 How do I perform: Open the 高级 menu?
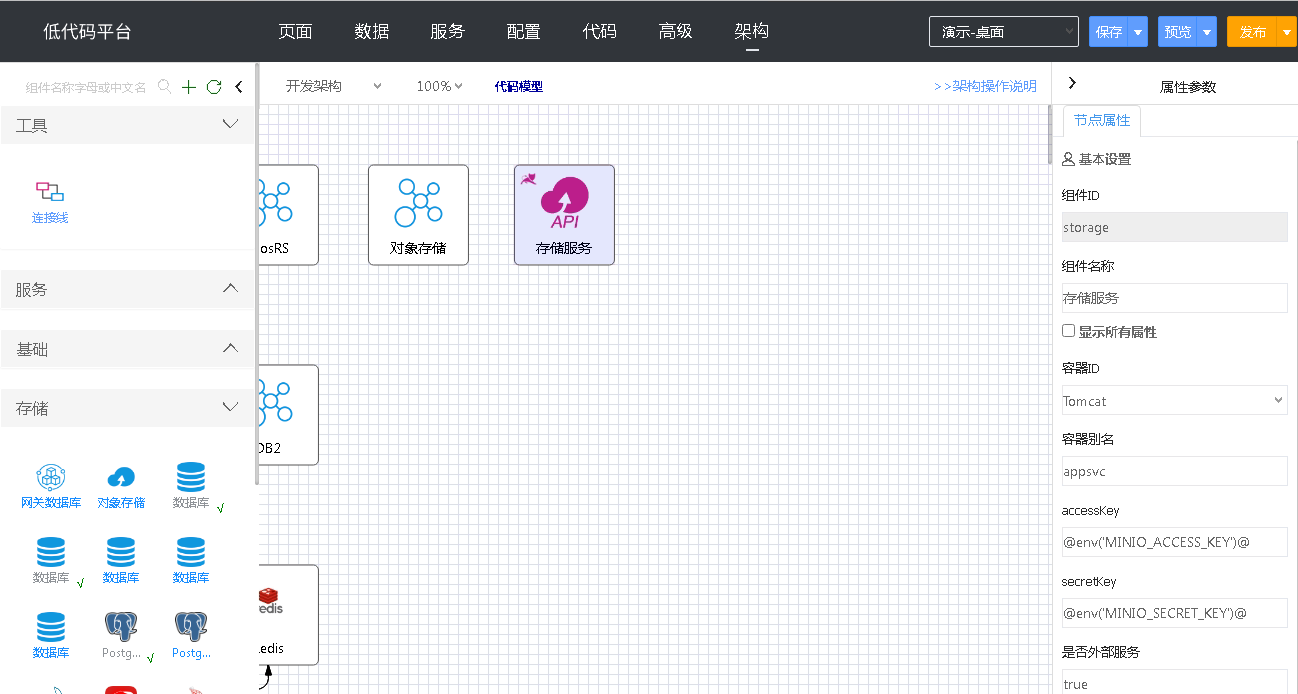(675, 31)
